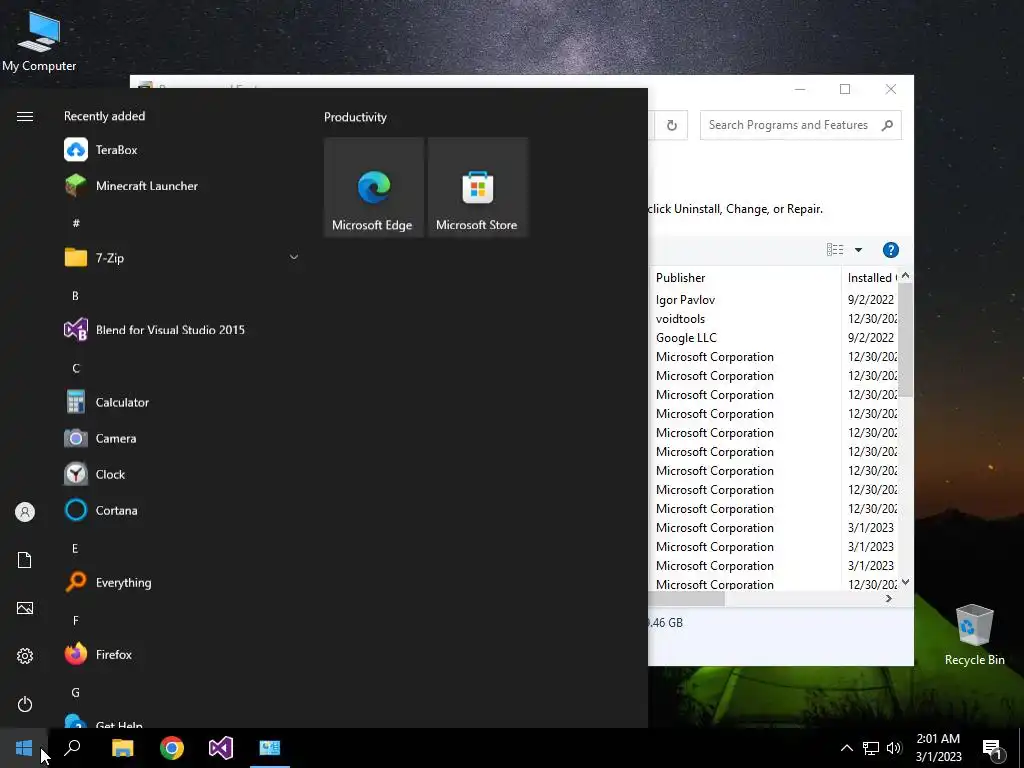Select the voidtools publisher row
This screenshot has height=768, width=1024.
point(680,319)
